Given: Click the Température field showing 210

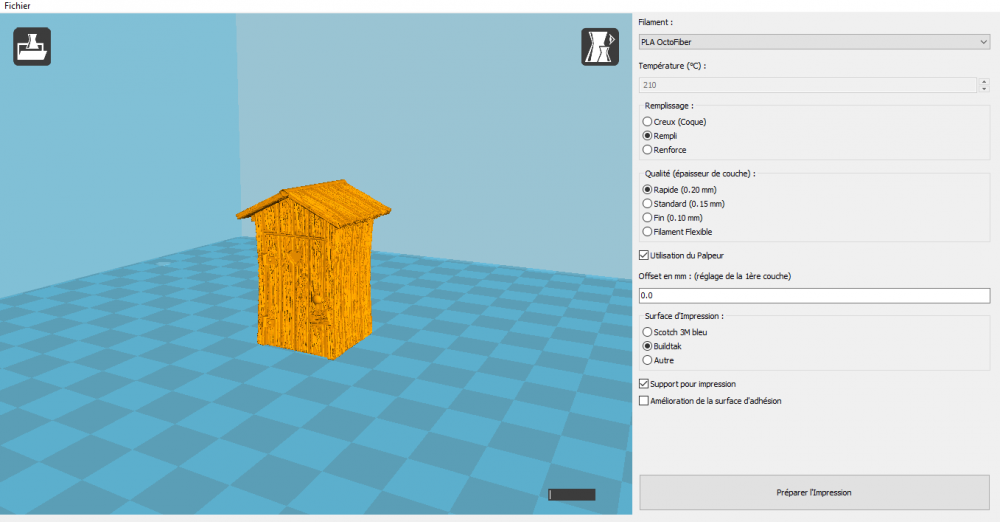Looking at the screenshot, I should 807,85.
